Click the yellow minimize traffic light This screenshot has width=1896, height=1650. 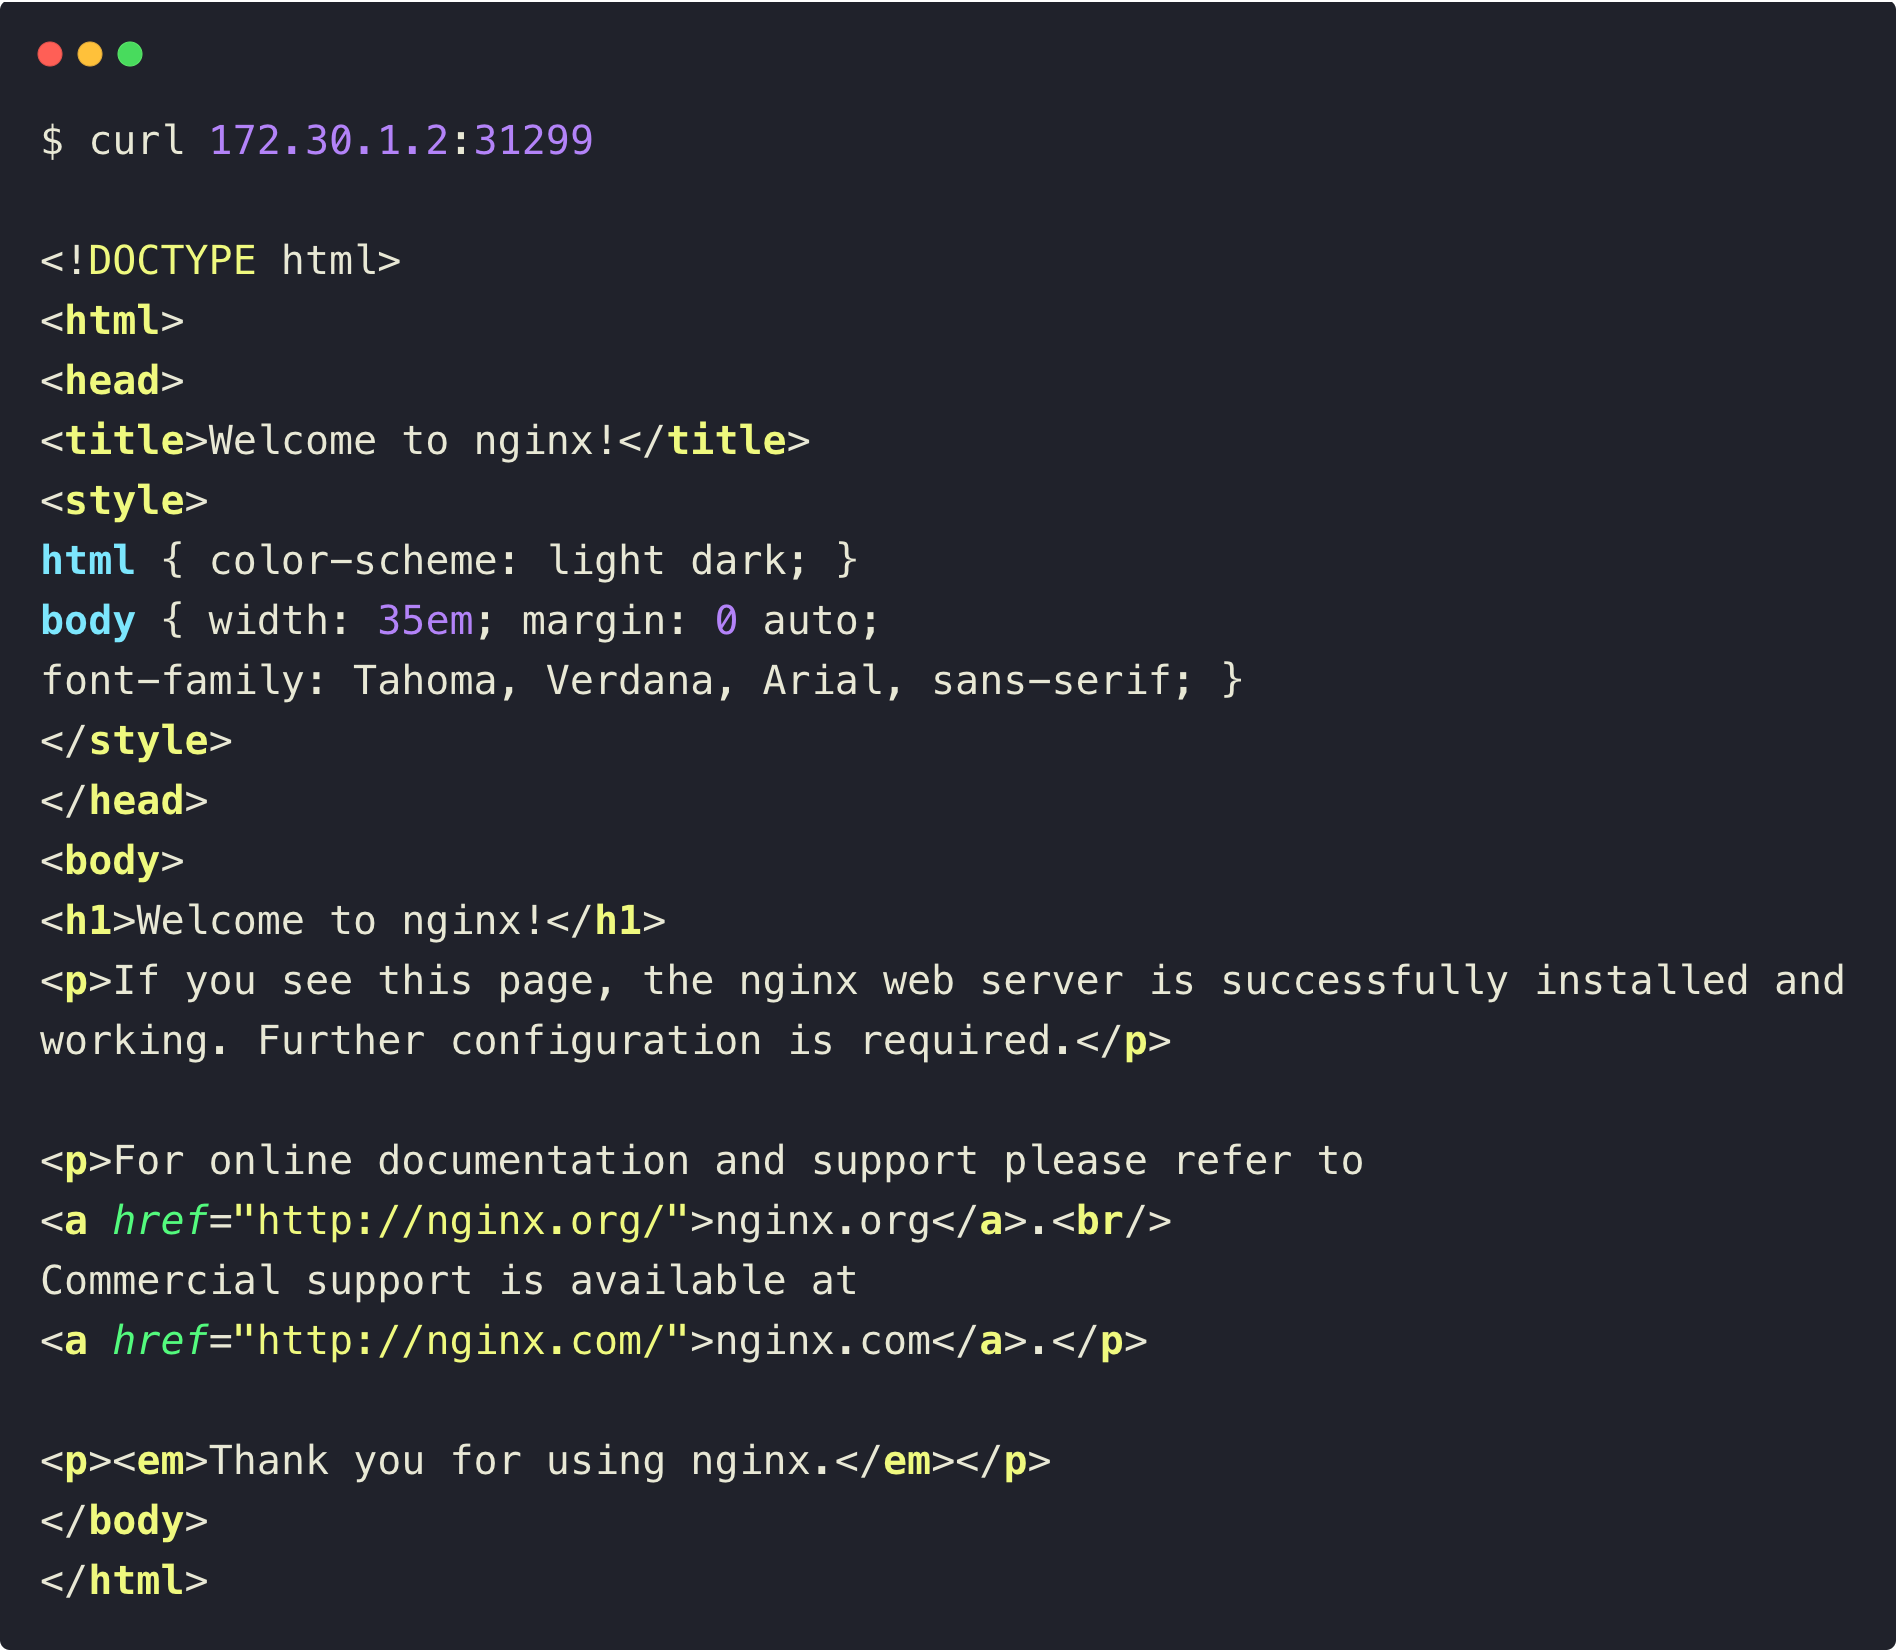[90, 55]
